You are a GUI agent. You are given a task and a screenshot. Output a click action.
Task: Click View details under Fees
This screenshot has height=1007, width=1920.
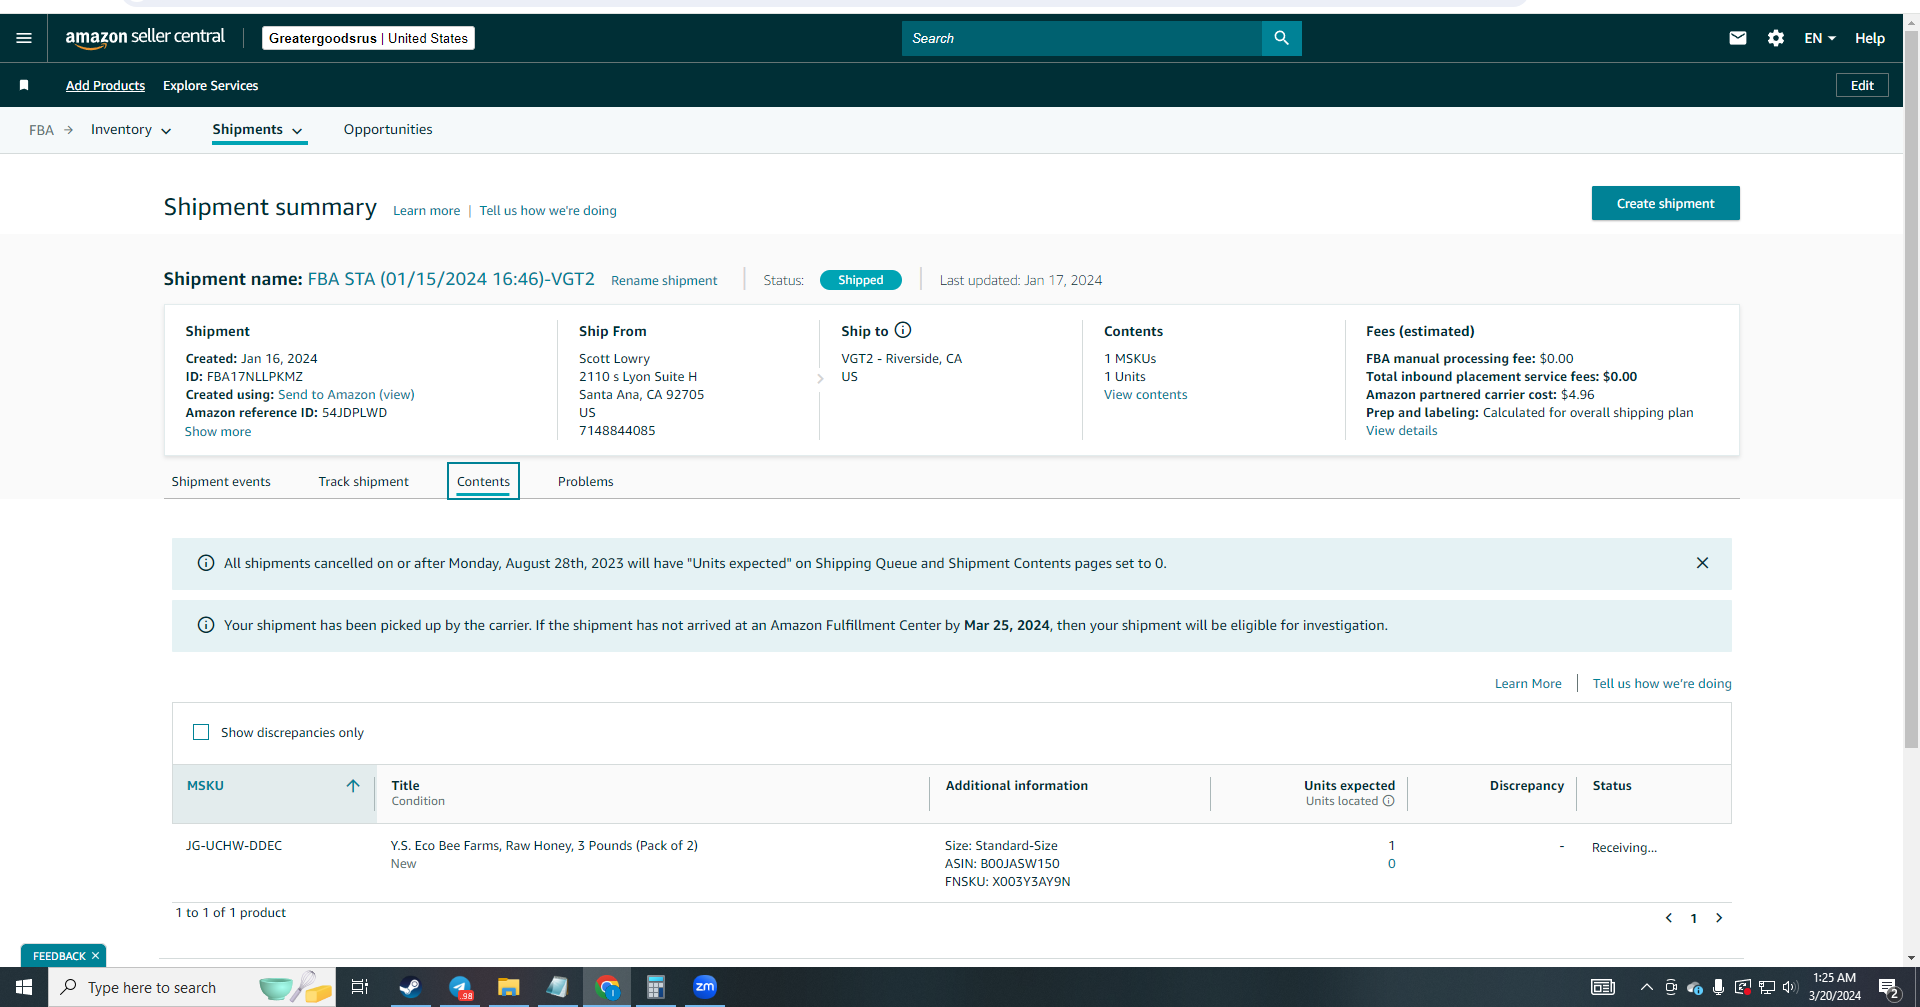click(x=1401, y=431)
